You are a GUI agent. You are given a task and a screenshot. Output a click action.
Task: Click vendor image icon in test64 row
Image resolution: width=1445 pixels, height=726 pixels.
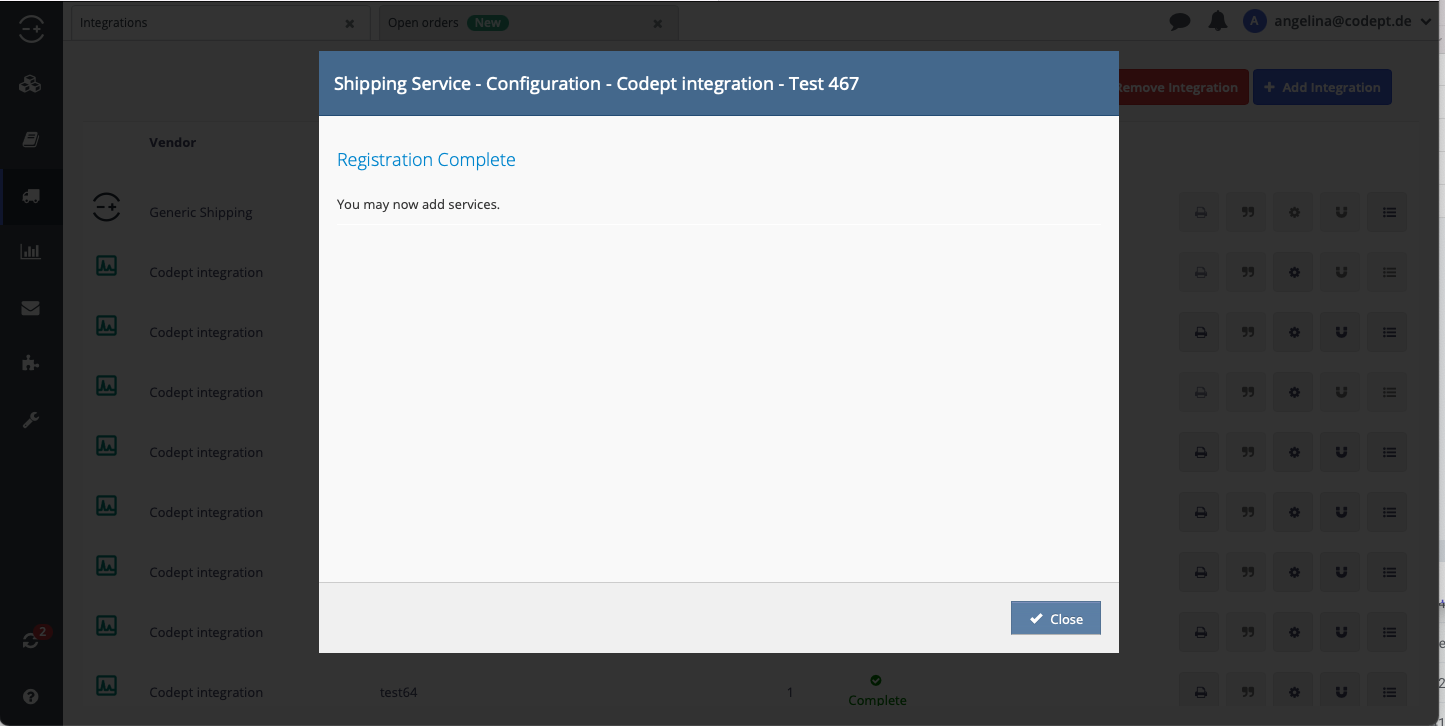[x=106, y=686]
